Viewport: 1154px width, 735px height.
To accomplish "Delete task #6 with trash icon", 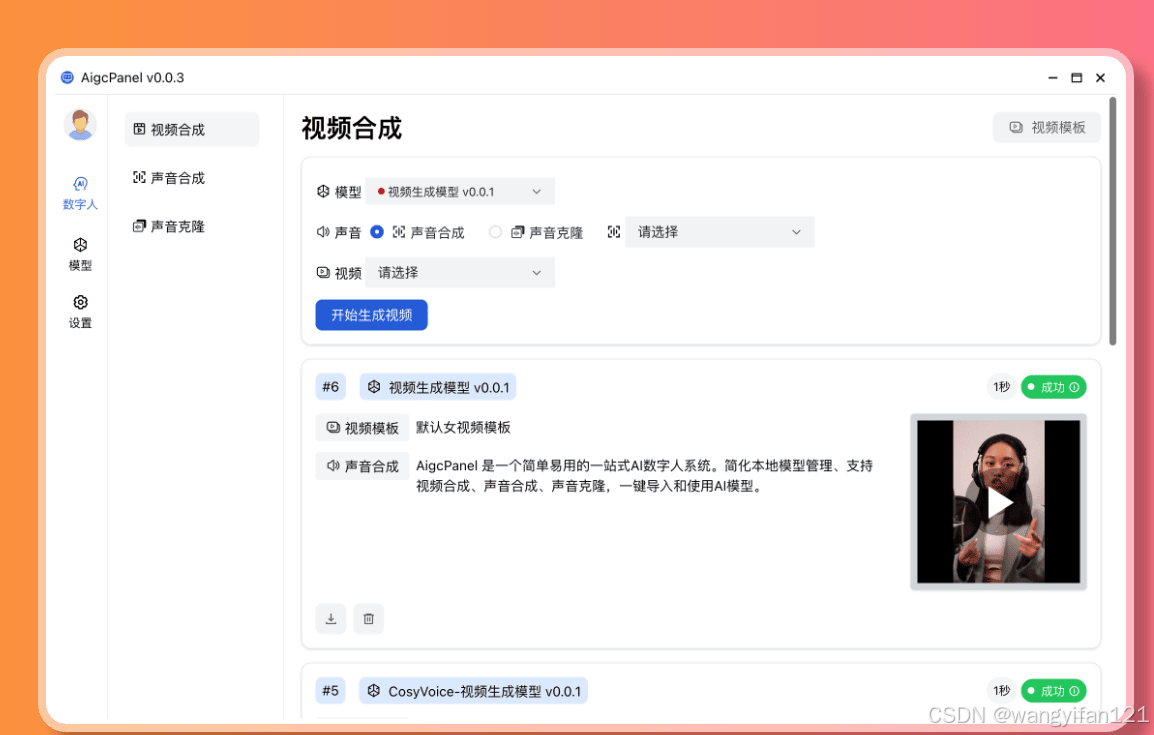I will pos(369,619).
